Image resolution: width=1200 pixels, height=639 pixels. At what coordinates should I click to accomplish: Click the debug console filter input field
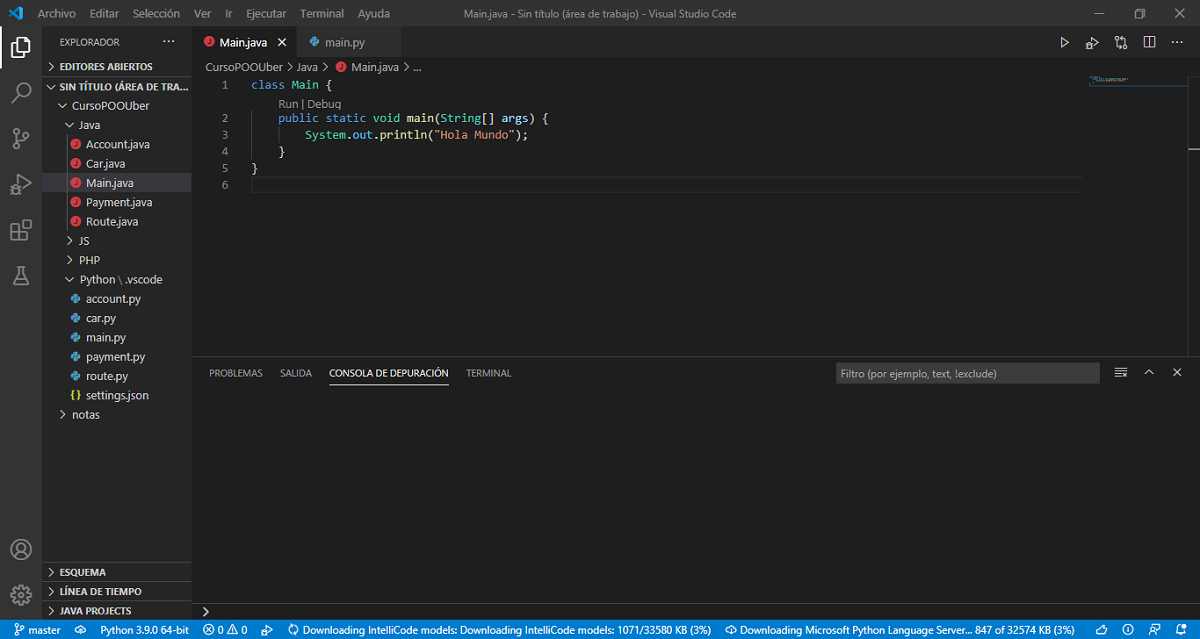click(x=967, y=373)
